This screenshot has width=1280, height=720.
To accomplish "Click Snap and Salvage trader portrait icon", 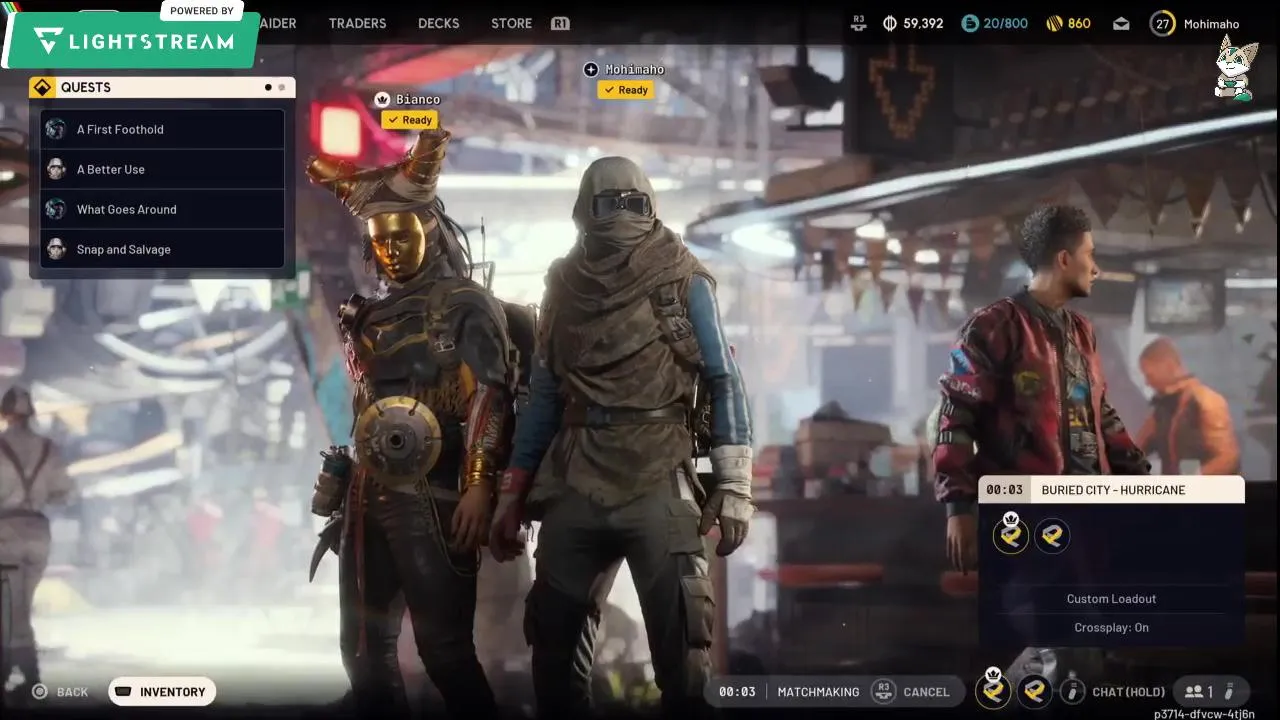I will pyautogui.click(x=56, y=249).
